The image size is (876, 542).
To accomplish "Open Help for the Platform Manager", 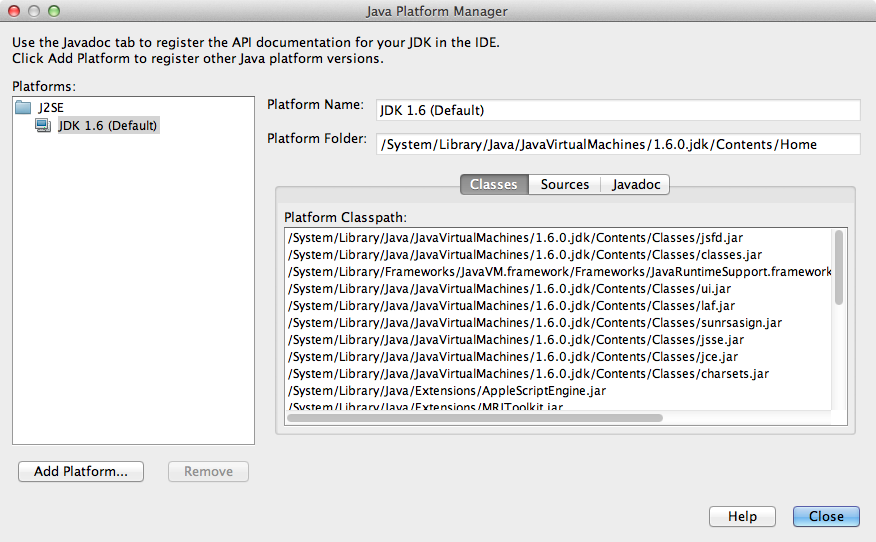I will pos(742,516).
